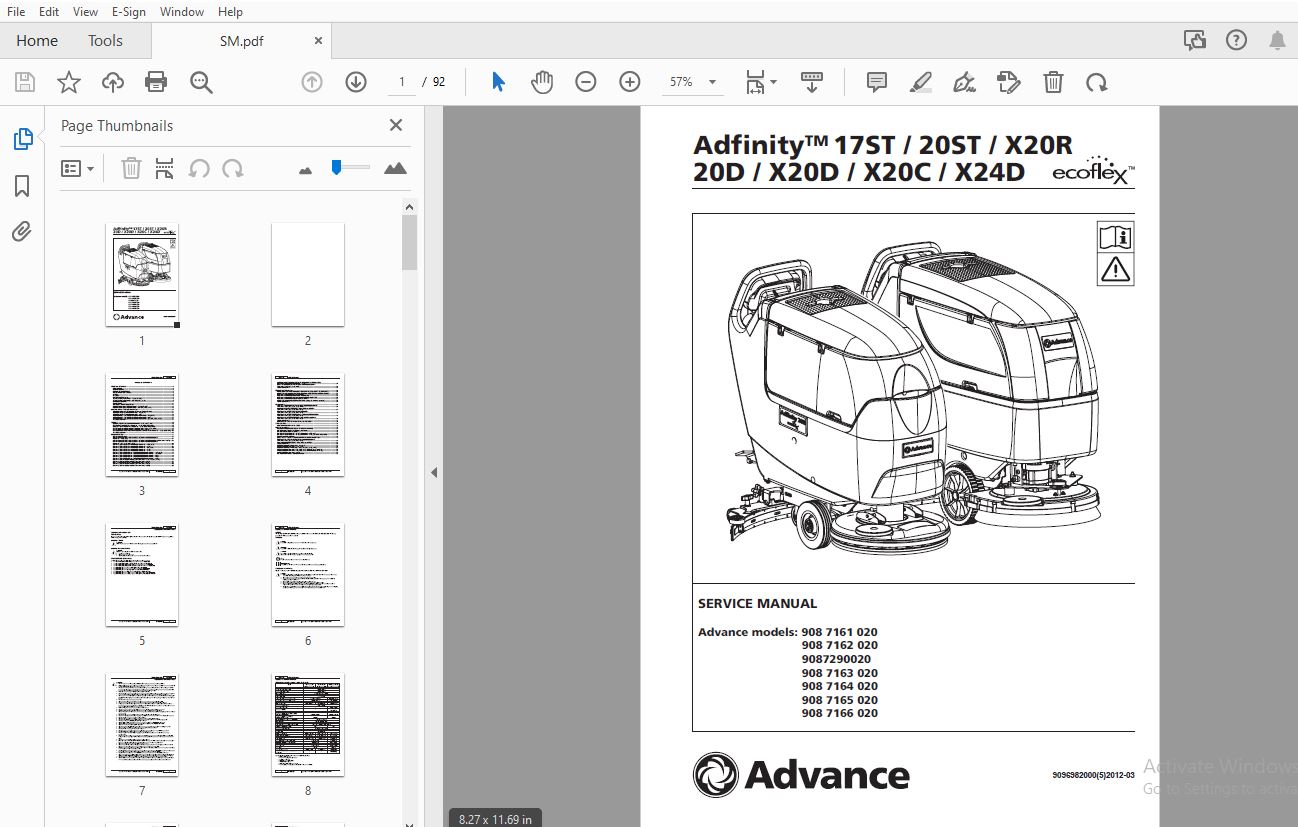
Task: Close the SM.pdf tab
Action: click(x=319, y=41)
